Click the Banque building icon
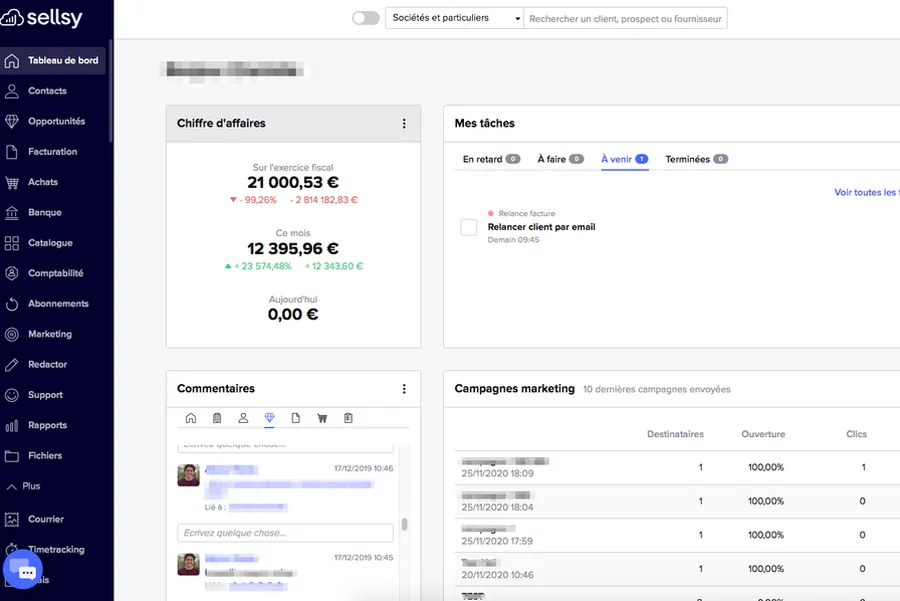 click(x=11, y=212)
